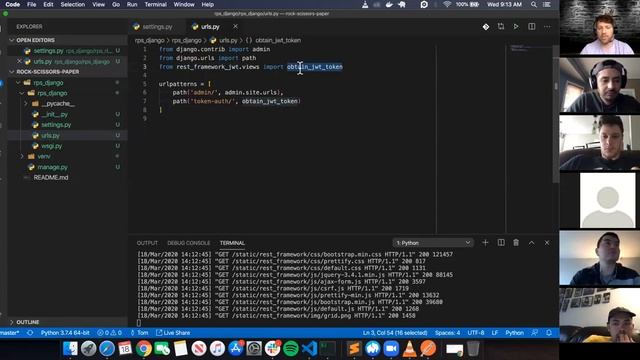Open settings.py in the file tree
The image size is (640, 360).
pyautogui.click(x=56, y=125)
